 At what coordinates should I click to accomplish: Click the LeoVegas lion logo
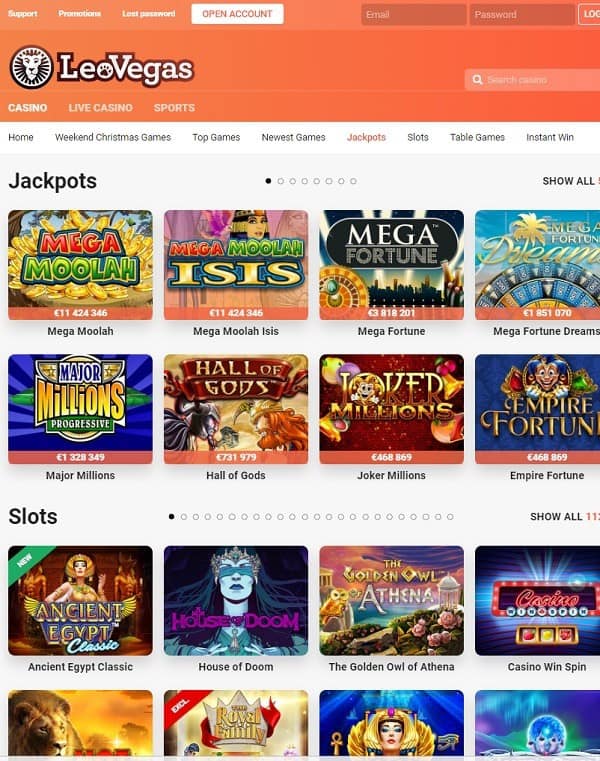tap(32, 67)
